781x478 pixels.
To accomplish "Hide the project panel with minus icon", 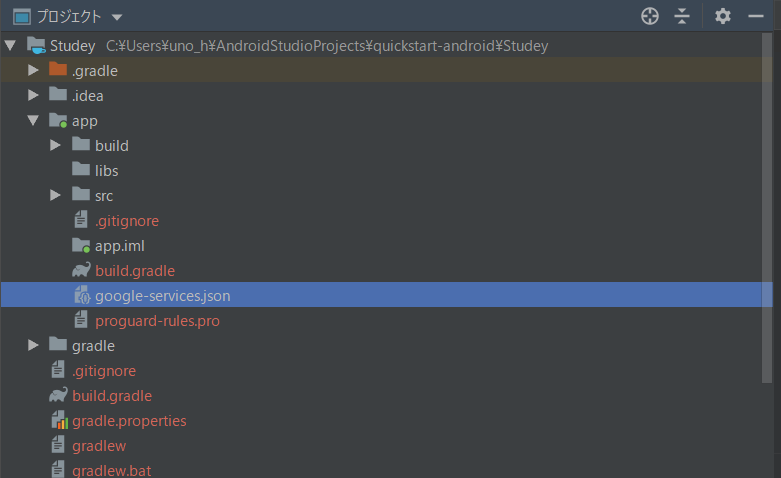I will (756, 16).
